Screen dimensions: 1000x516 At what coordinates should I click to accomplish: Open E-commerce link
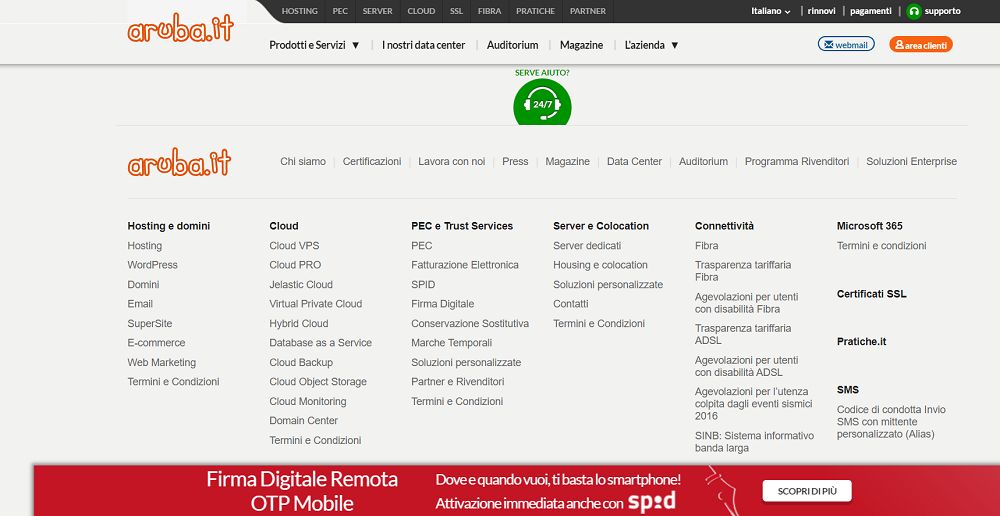(x=156, y=343)
